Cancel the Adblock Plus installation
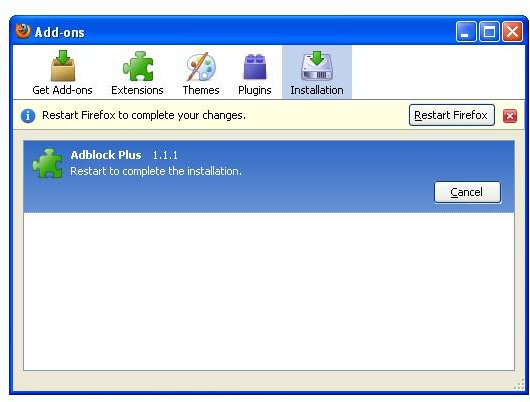Image resolution: width=530 pixels, height=402 pixels. pos(467,192)
